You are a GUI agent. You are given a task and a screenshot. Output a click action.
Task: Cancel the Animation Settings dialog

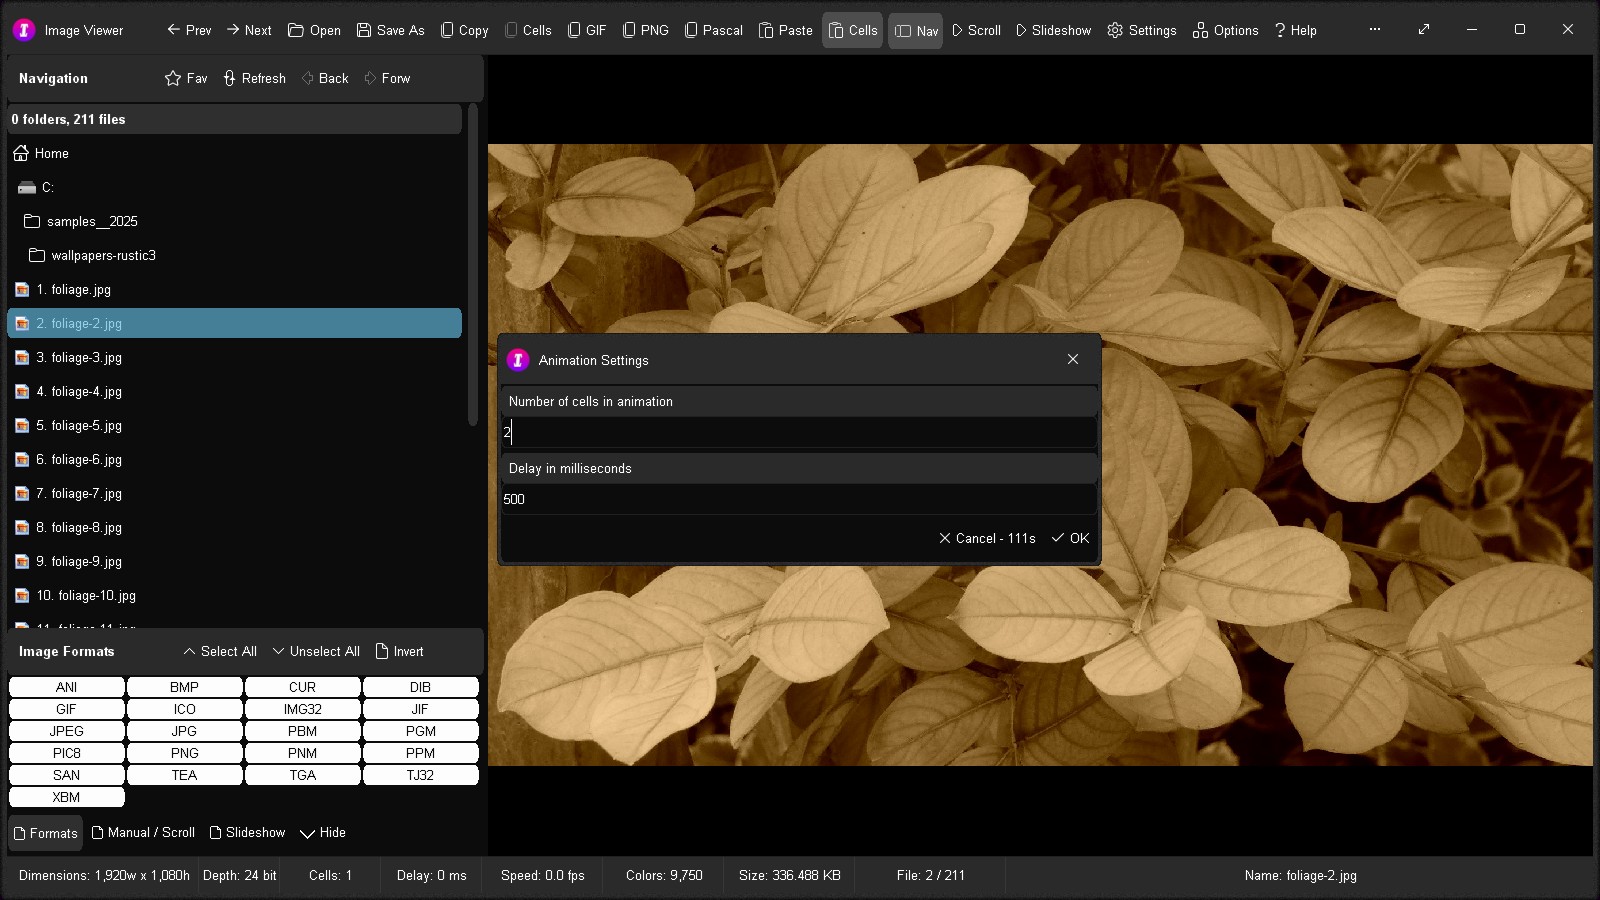986,538
